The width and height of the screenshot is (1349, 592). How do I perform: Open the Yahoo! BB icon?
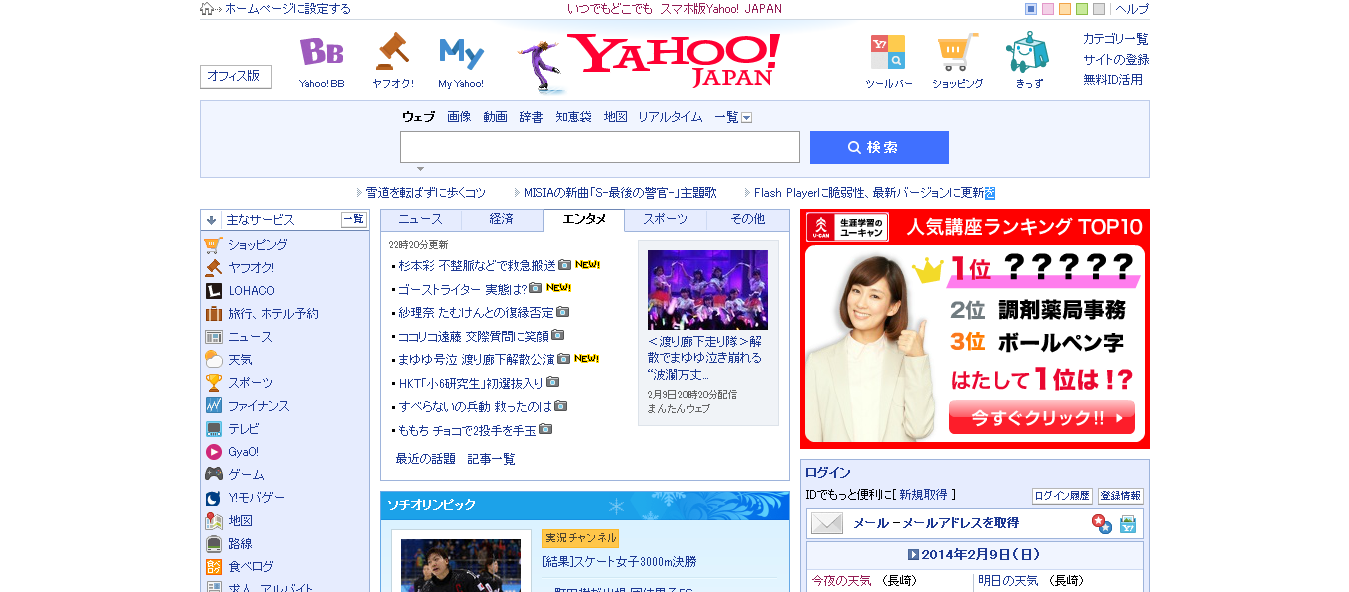(321, 52)
